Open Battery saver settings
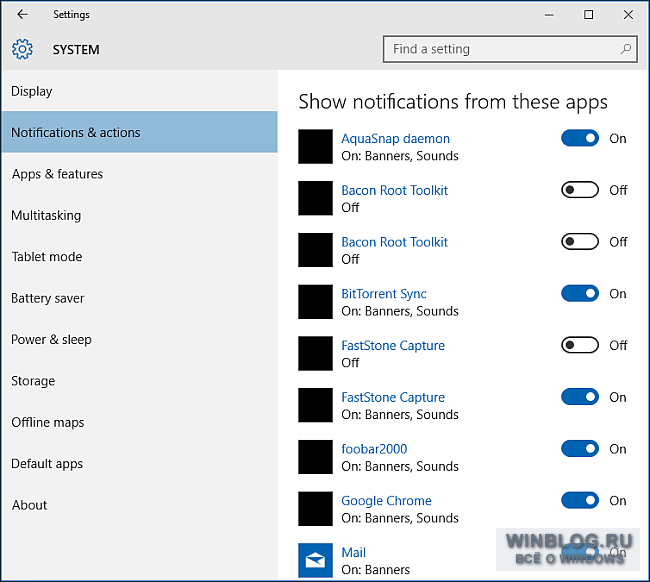650x582 pixels. point(139,298)
